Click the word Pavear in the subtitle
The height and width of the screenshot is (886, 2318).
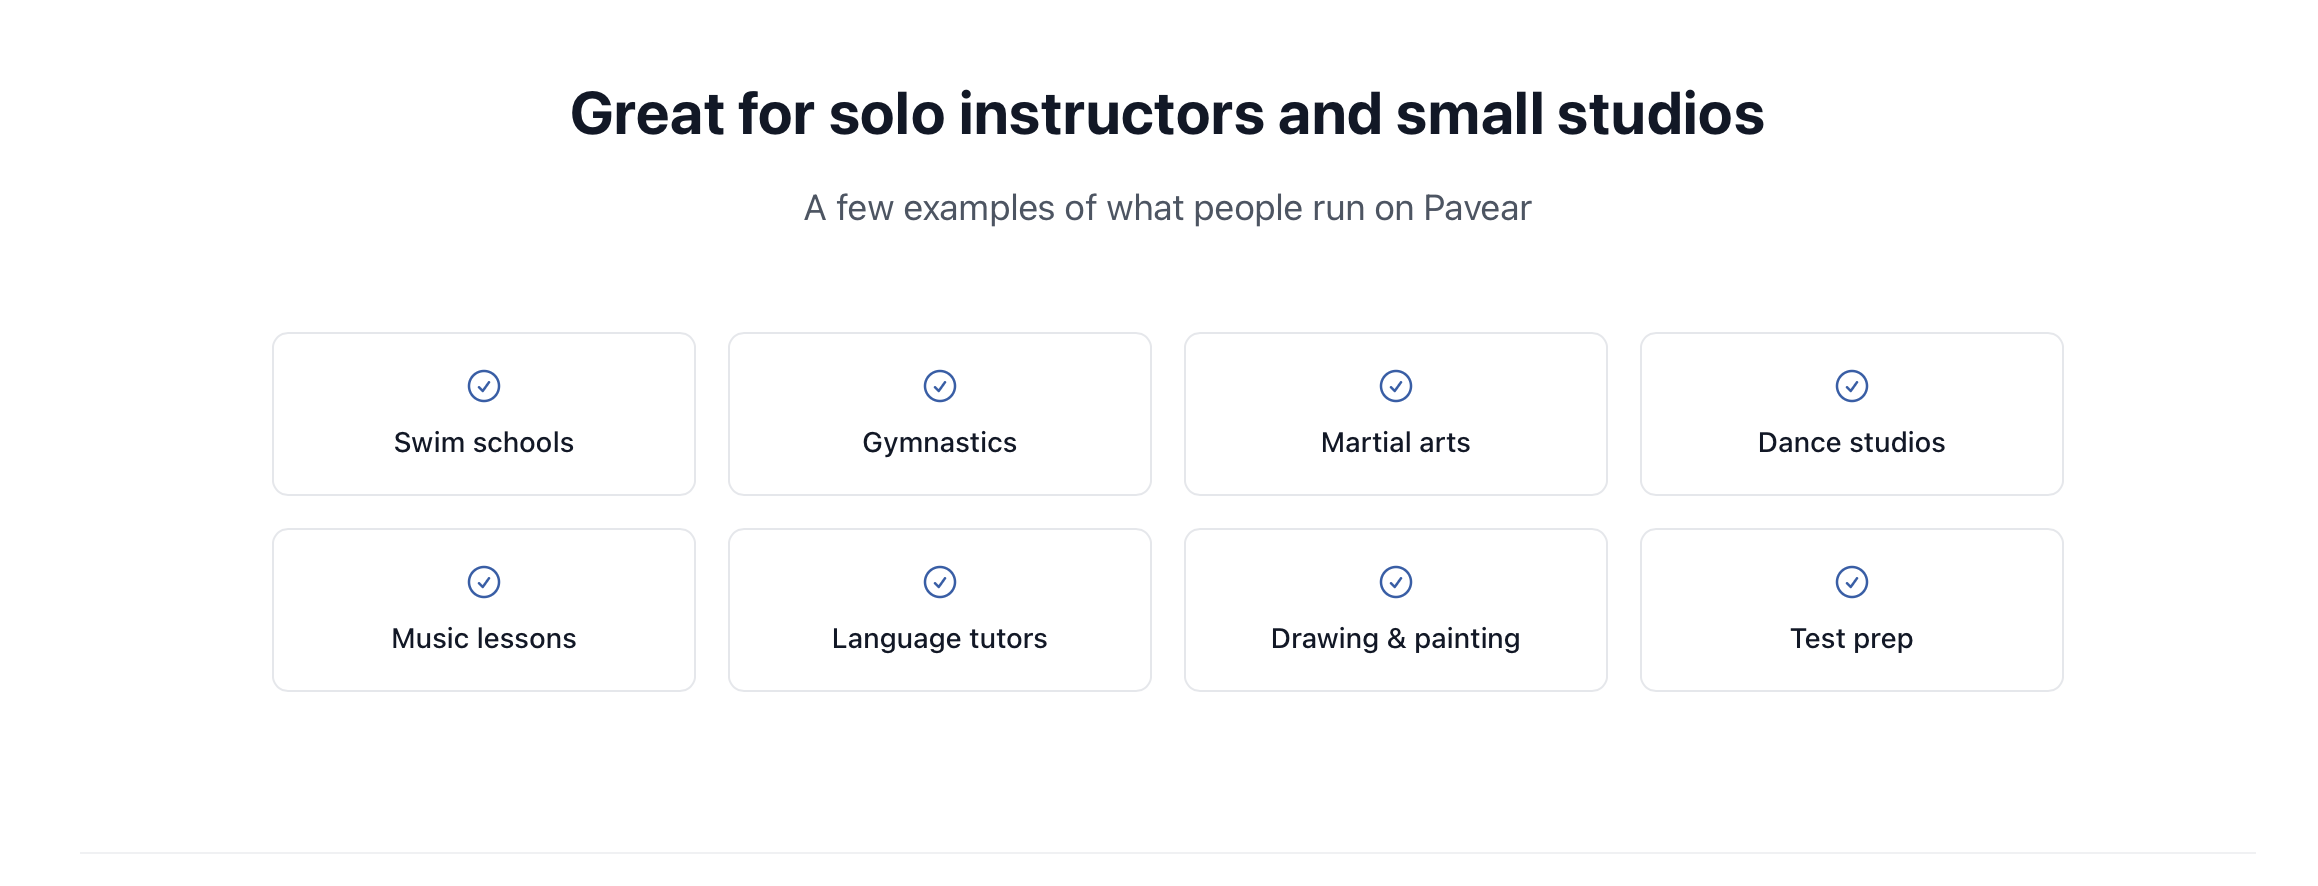pos(1477,208)
